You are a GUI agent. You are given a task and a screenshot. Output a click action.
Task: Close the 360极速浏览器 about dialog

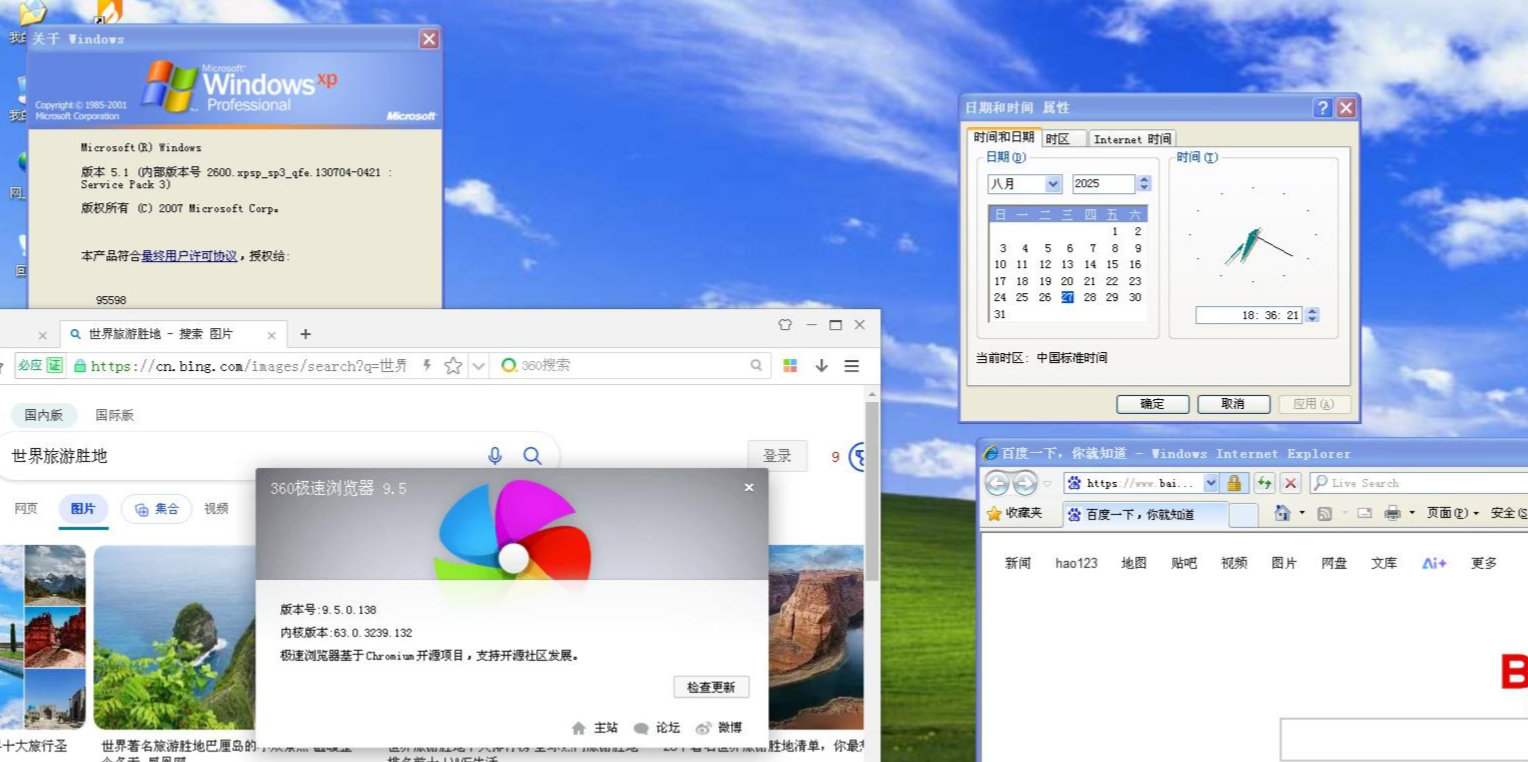pos(749,488)
